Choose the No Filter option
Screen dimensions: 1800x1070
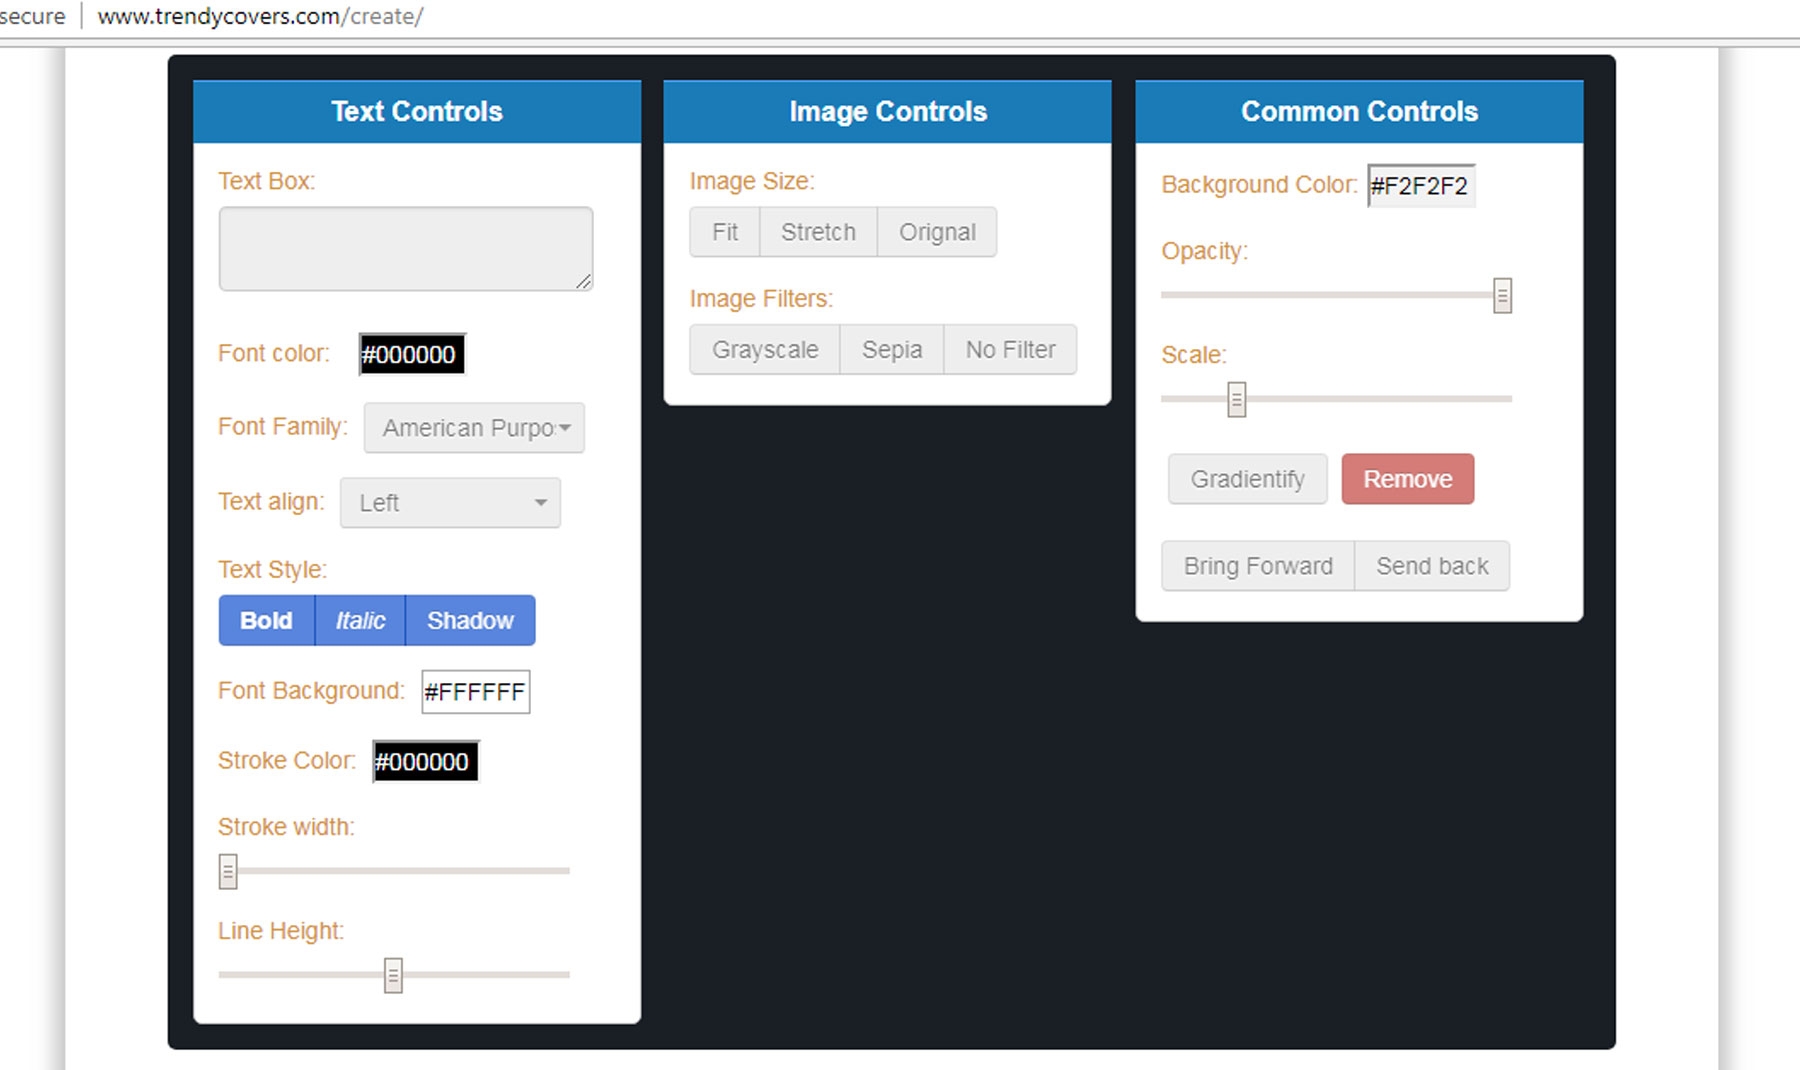click(1010, 349)
